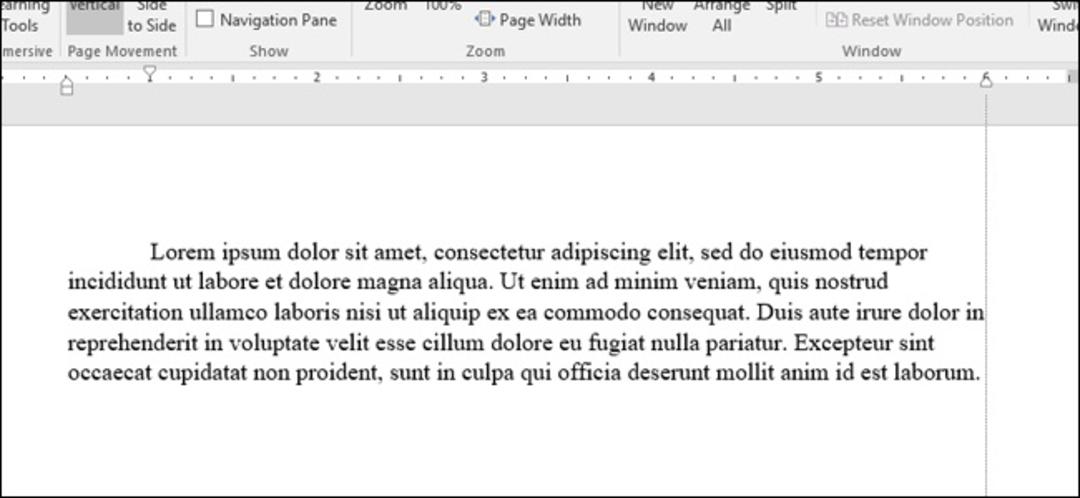Enable the Navigation Pane checkbox

205,19
